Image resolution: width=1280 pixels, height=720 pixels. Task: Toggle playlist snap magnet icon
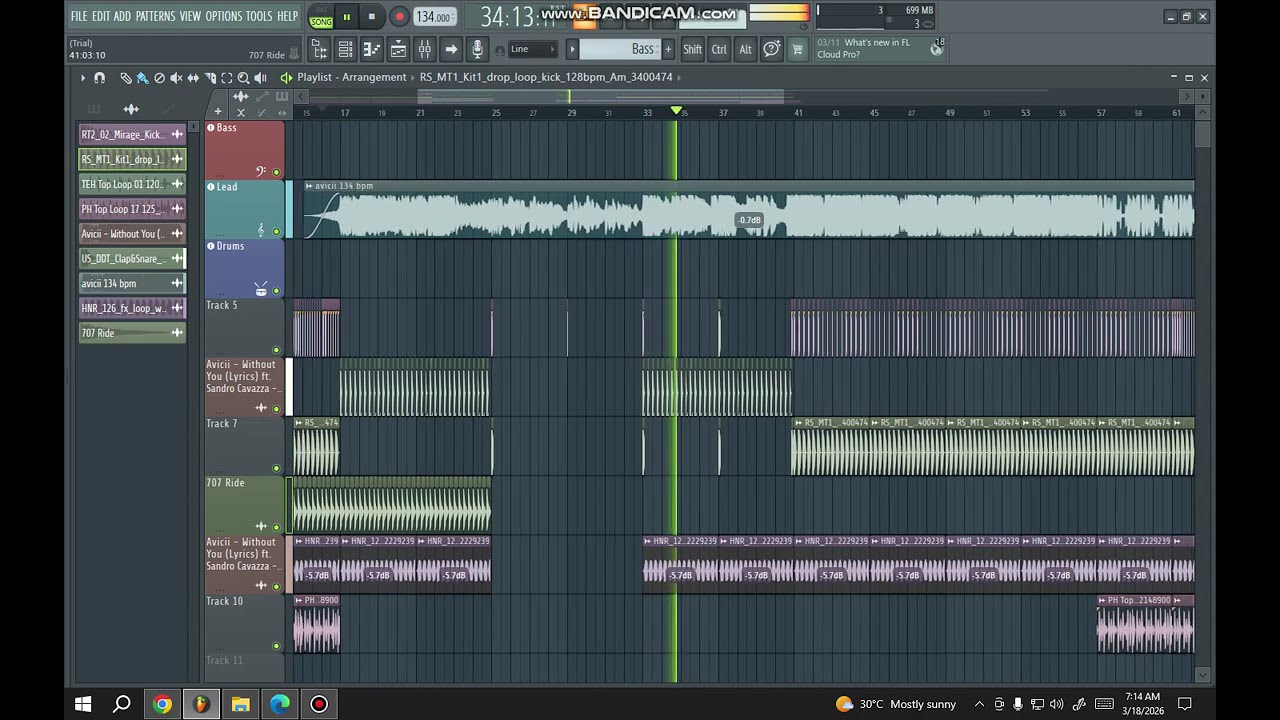[x=99, y=77]
